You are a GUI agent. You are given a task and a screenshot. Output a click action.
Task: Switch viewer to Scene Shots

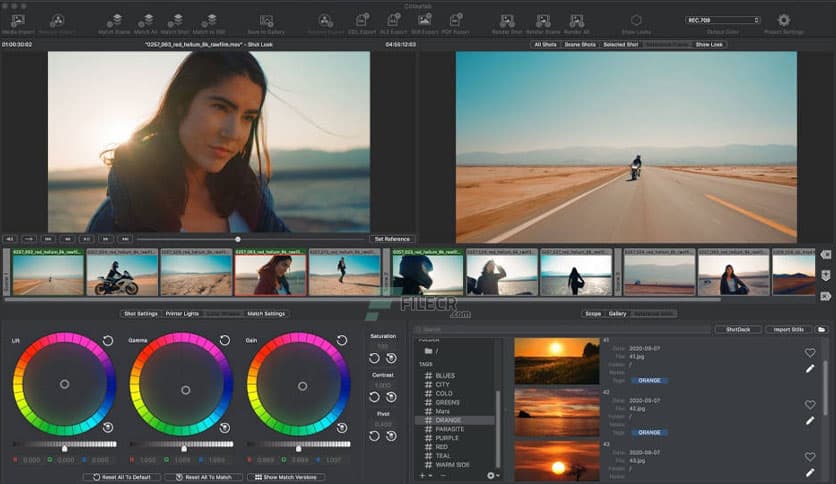pos(580,44)
